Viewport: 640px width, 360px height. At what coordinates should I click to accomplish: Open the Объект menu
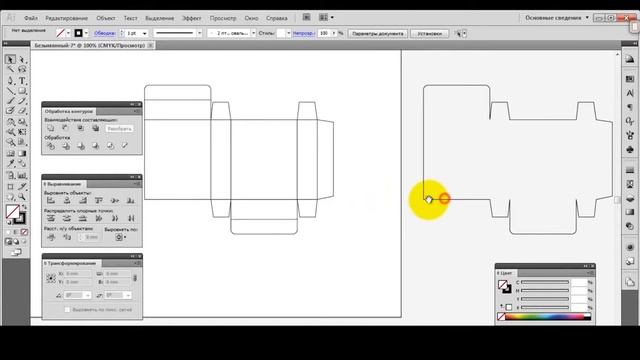[106, 18]
